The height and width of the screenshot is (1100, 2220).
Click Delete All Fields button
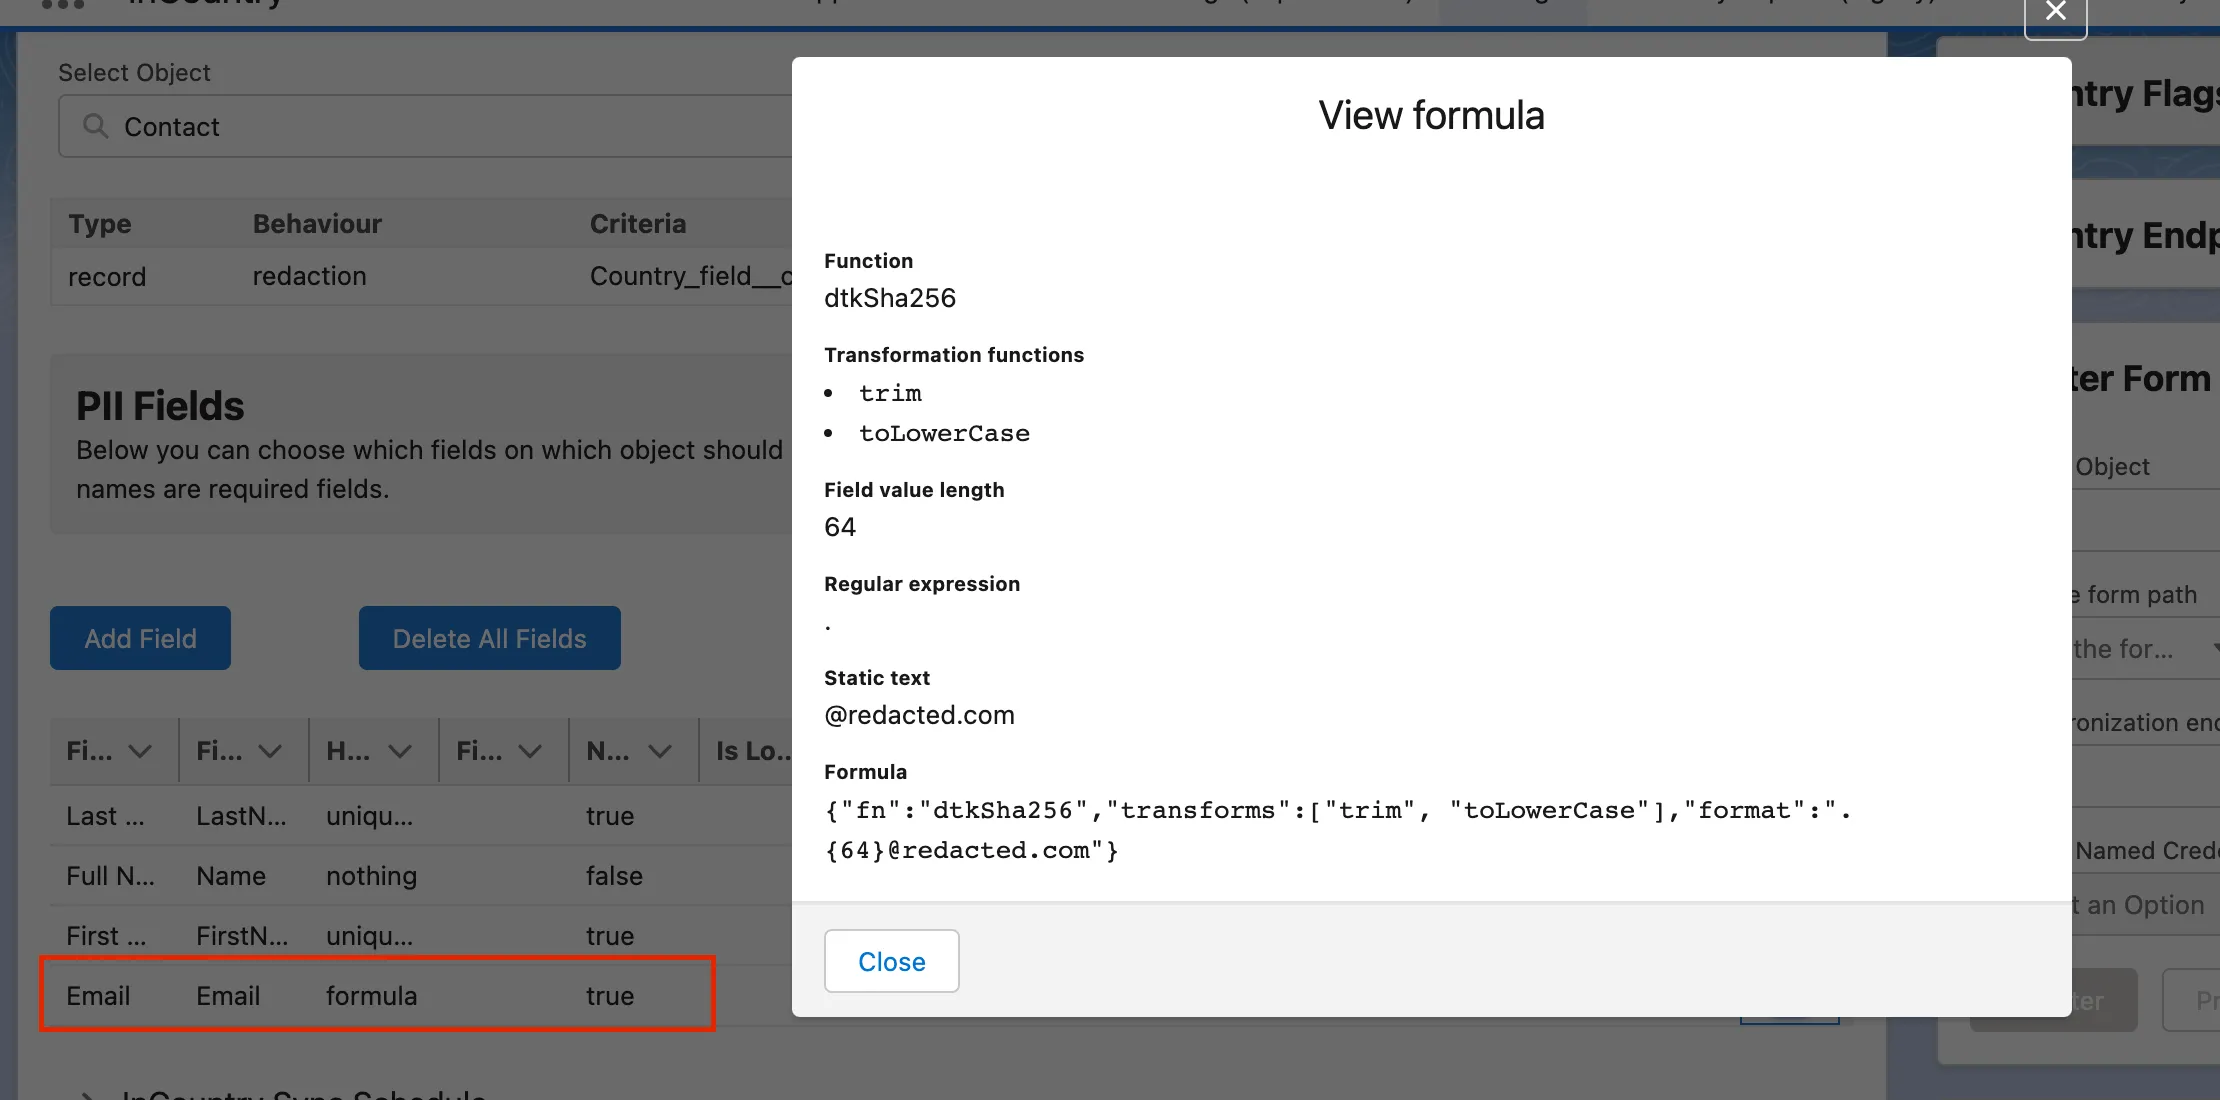tap(489, 638)
